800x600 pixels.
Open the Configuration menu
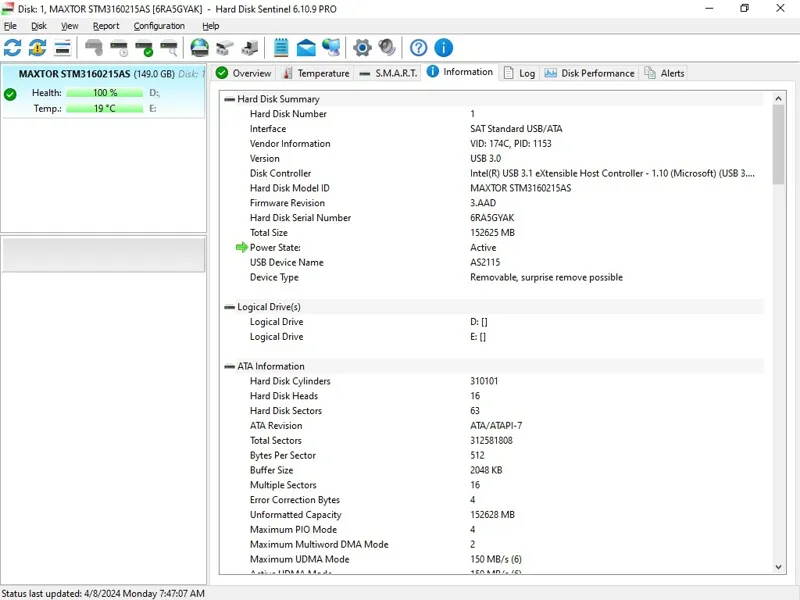pyautogui.click(x=159, y=26)
